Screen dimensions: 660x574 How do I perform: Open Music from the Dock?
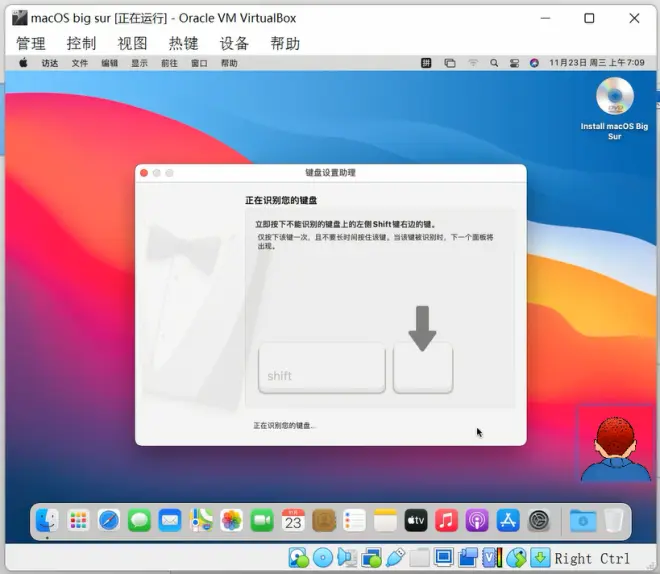446,521
